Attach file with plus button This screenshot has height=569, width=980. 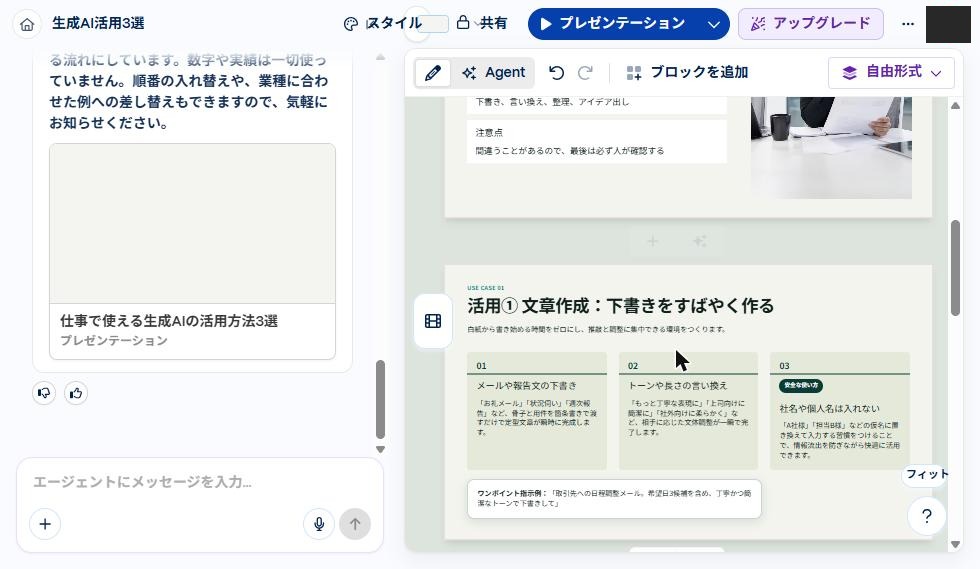coord(45,524)
